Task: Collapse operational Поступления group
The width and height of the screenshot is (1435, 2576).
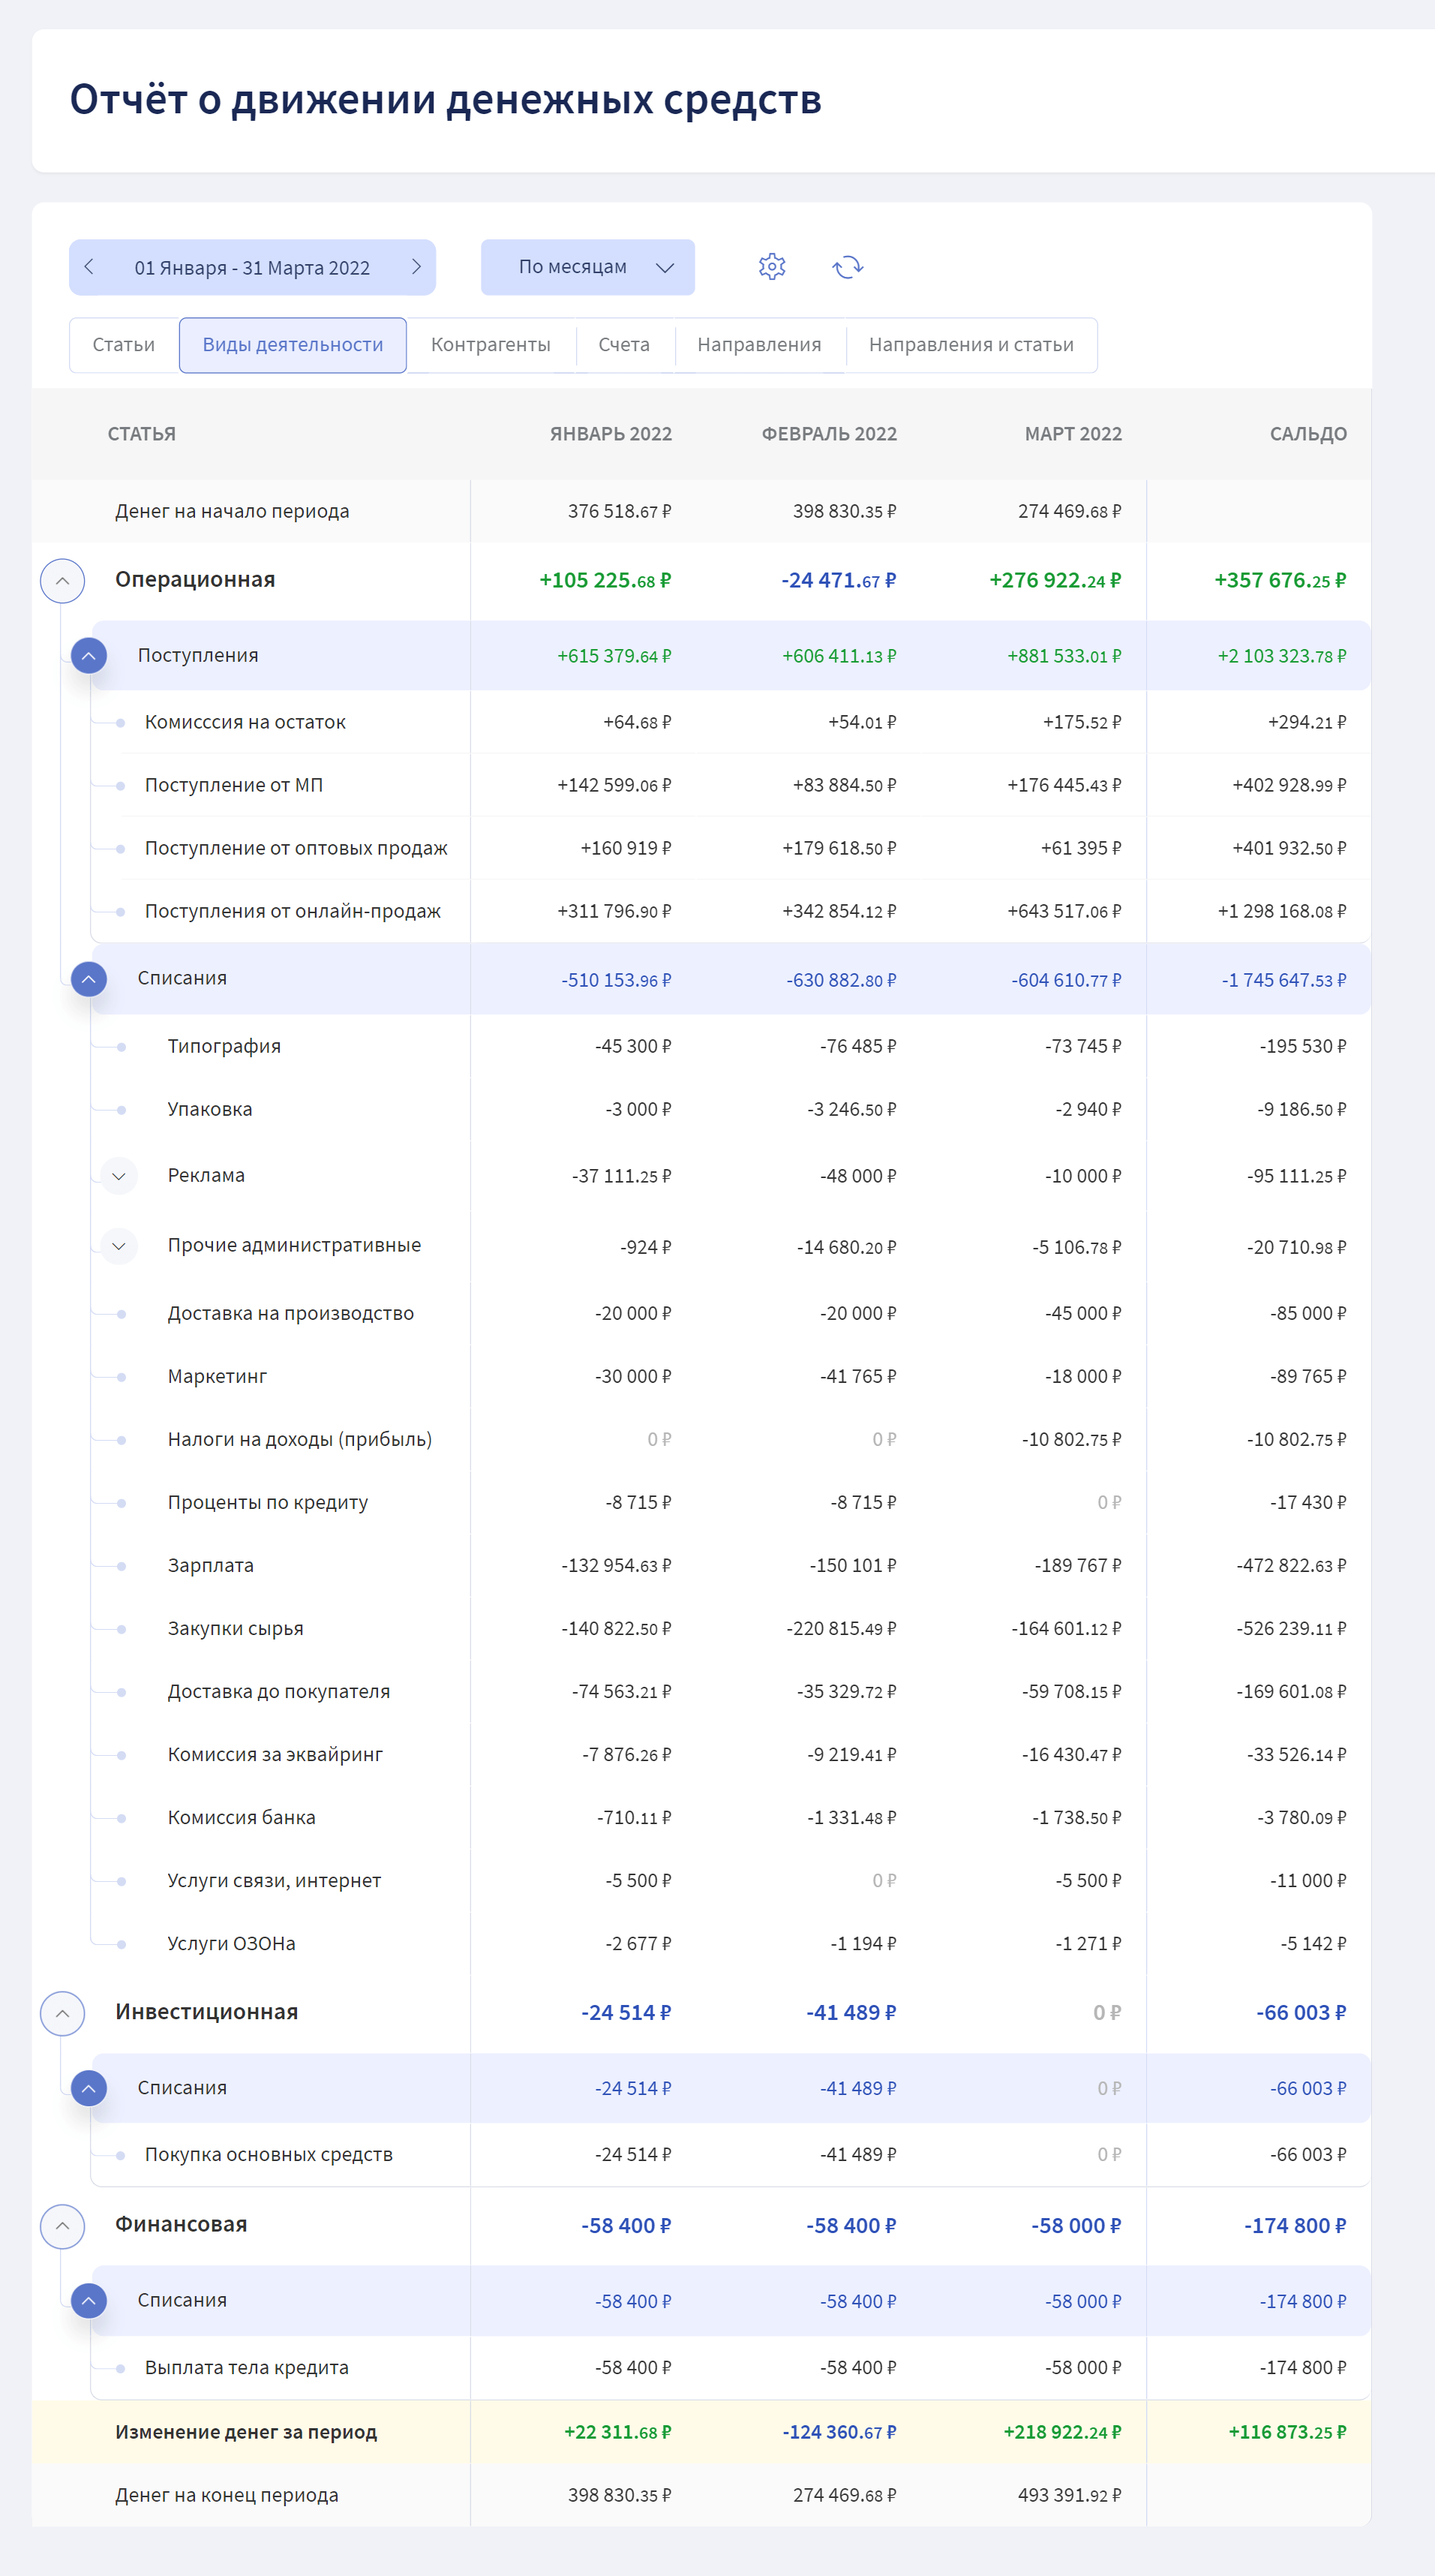Action: coord(89,656)
